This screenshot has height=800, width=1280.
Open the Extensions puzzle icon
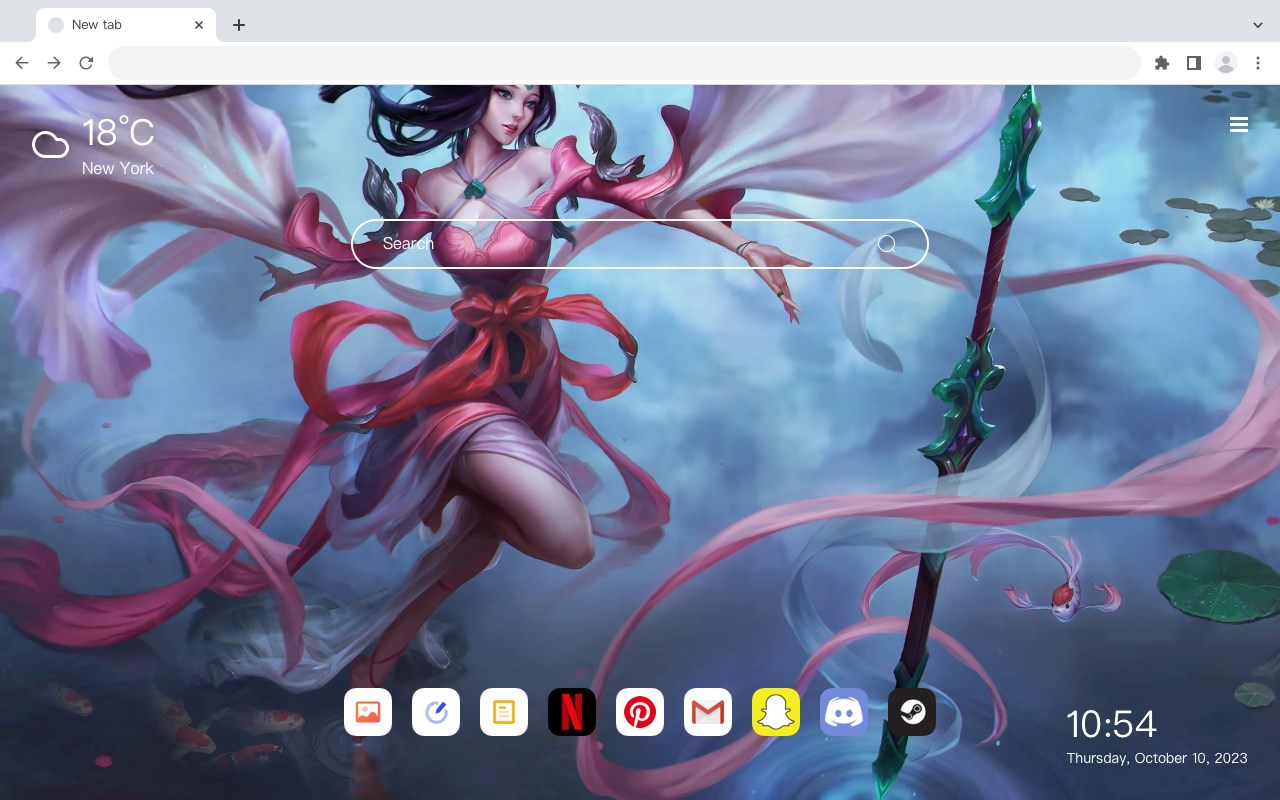click(1162, 63)
